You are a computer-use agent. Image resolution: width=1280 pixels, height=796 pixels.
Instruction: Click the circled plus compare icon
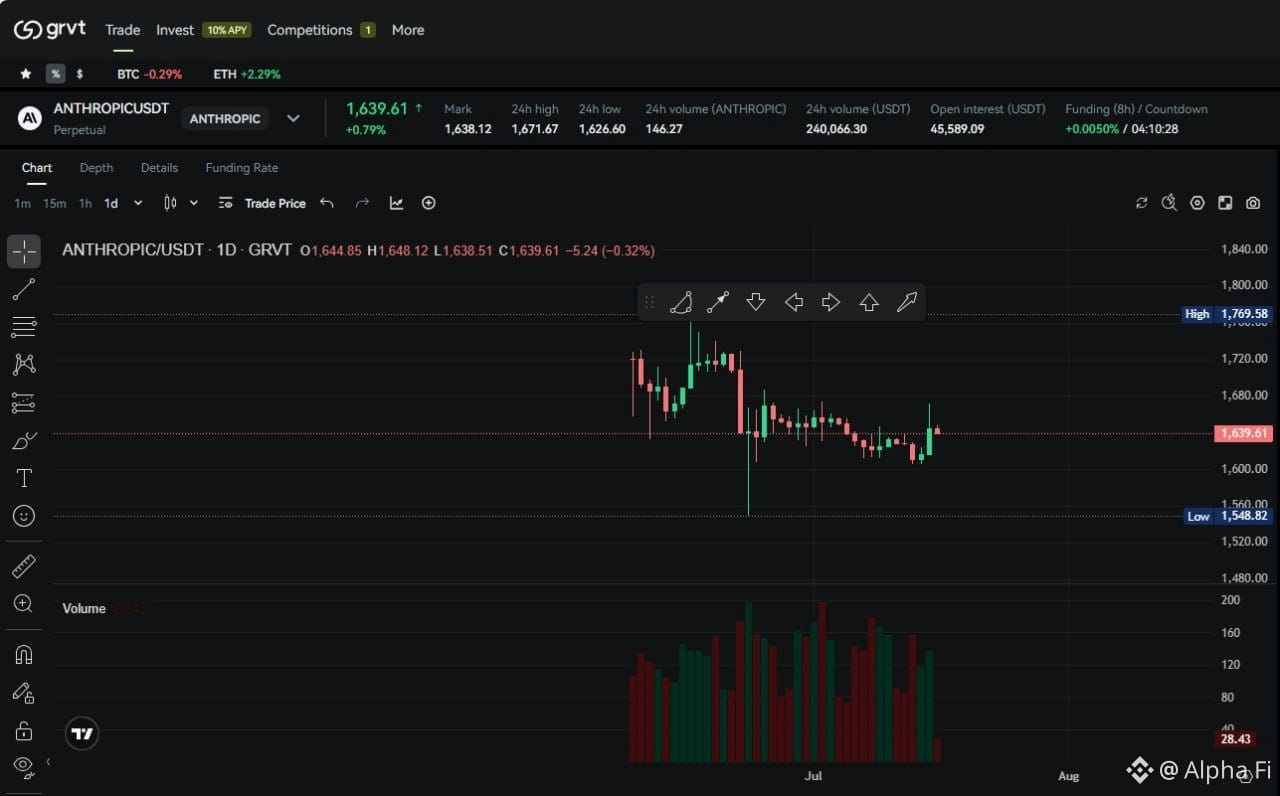click(429, 203)
